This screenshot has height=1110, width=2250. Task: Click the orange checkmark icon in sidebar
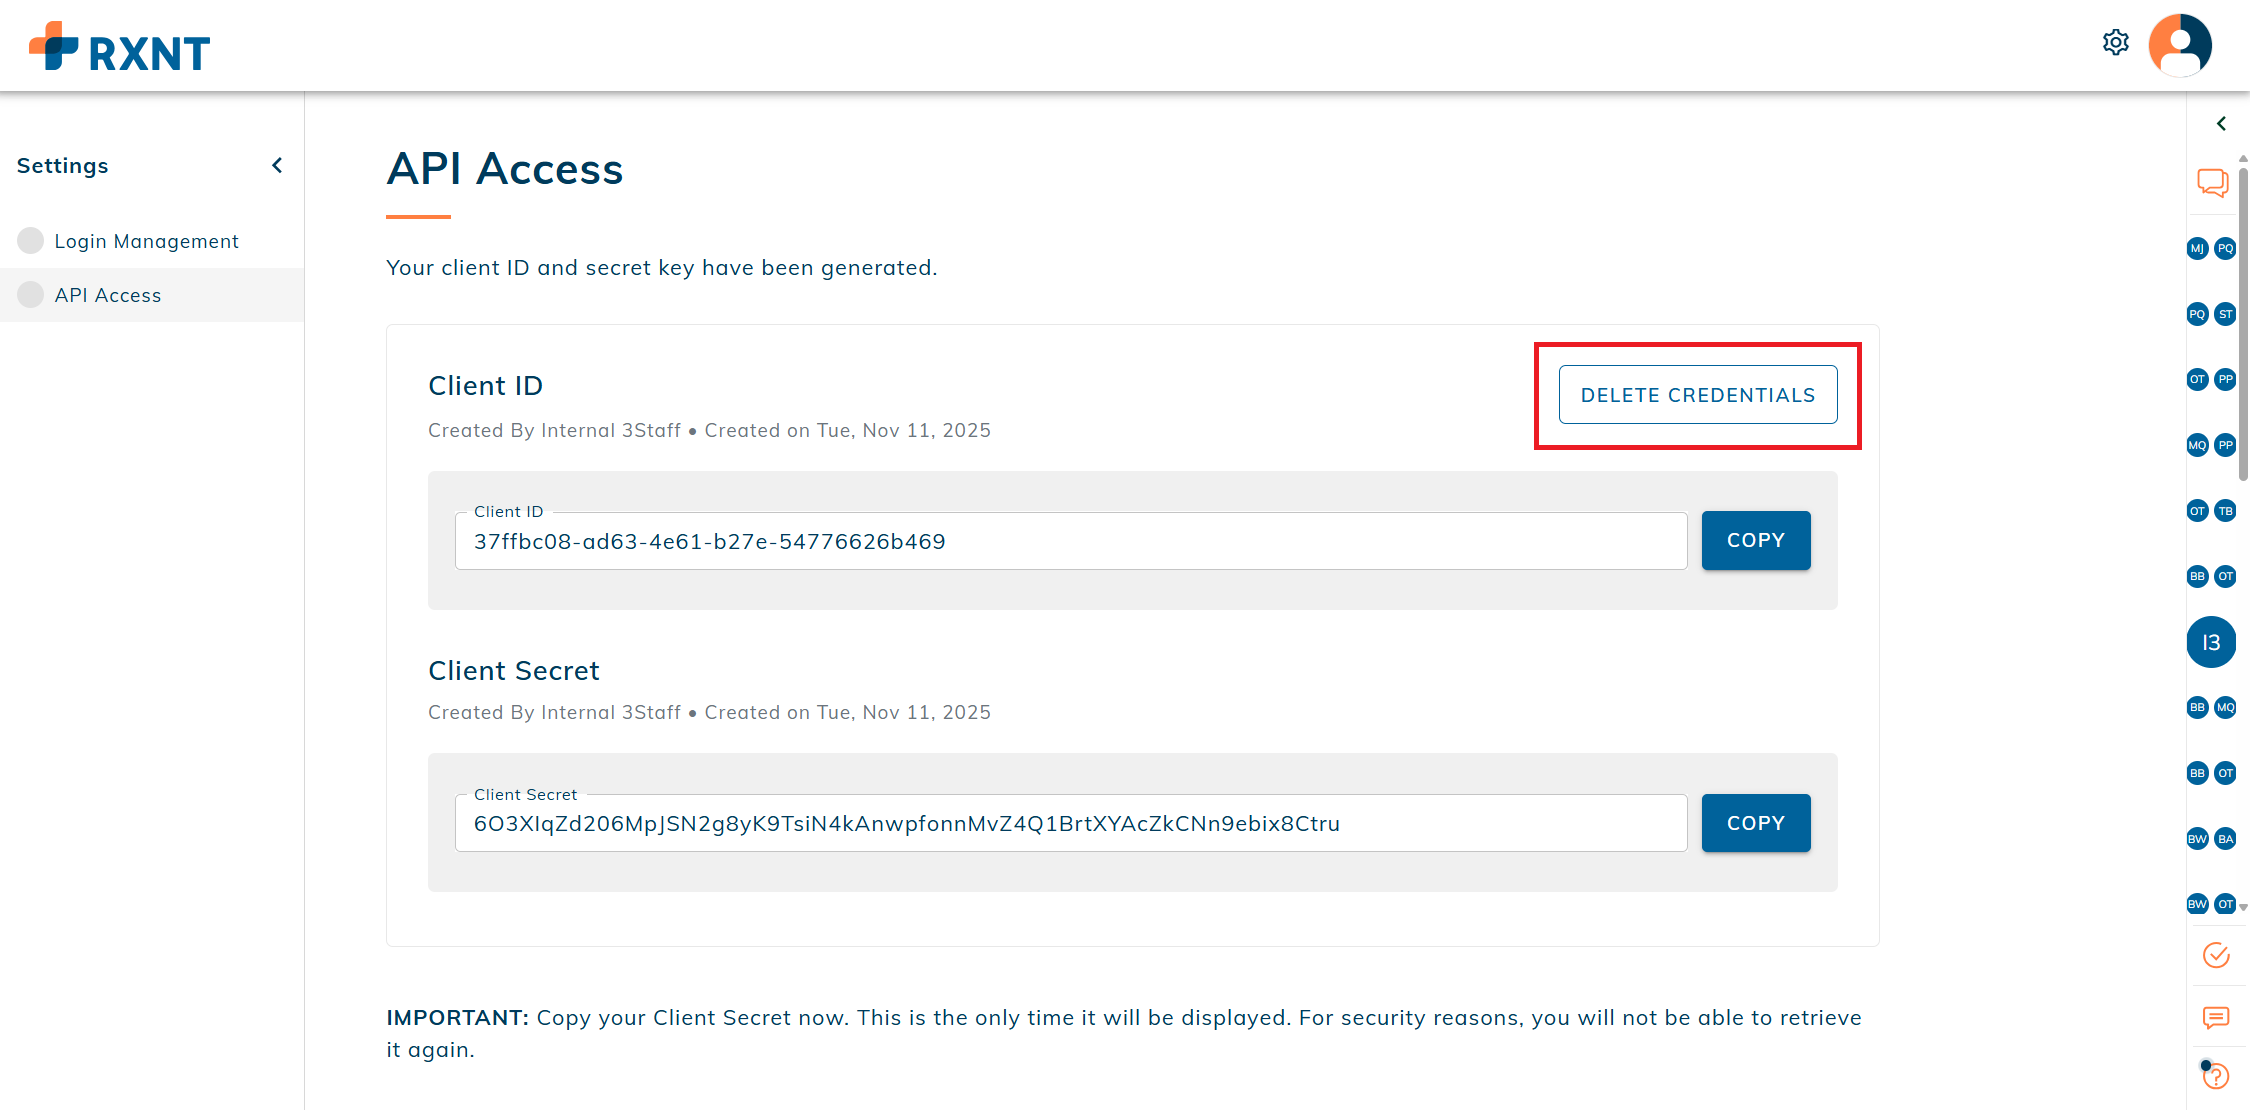click(2215, 955)
